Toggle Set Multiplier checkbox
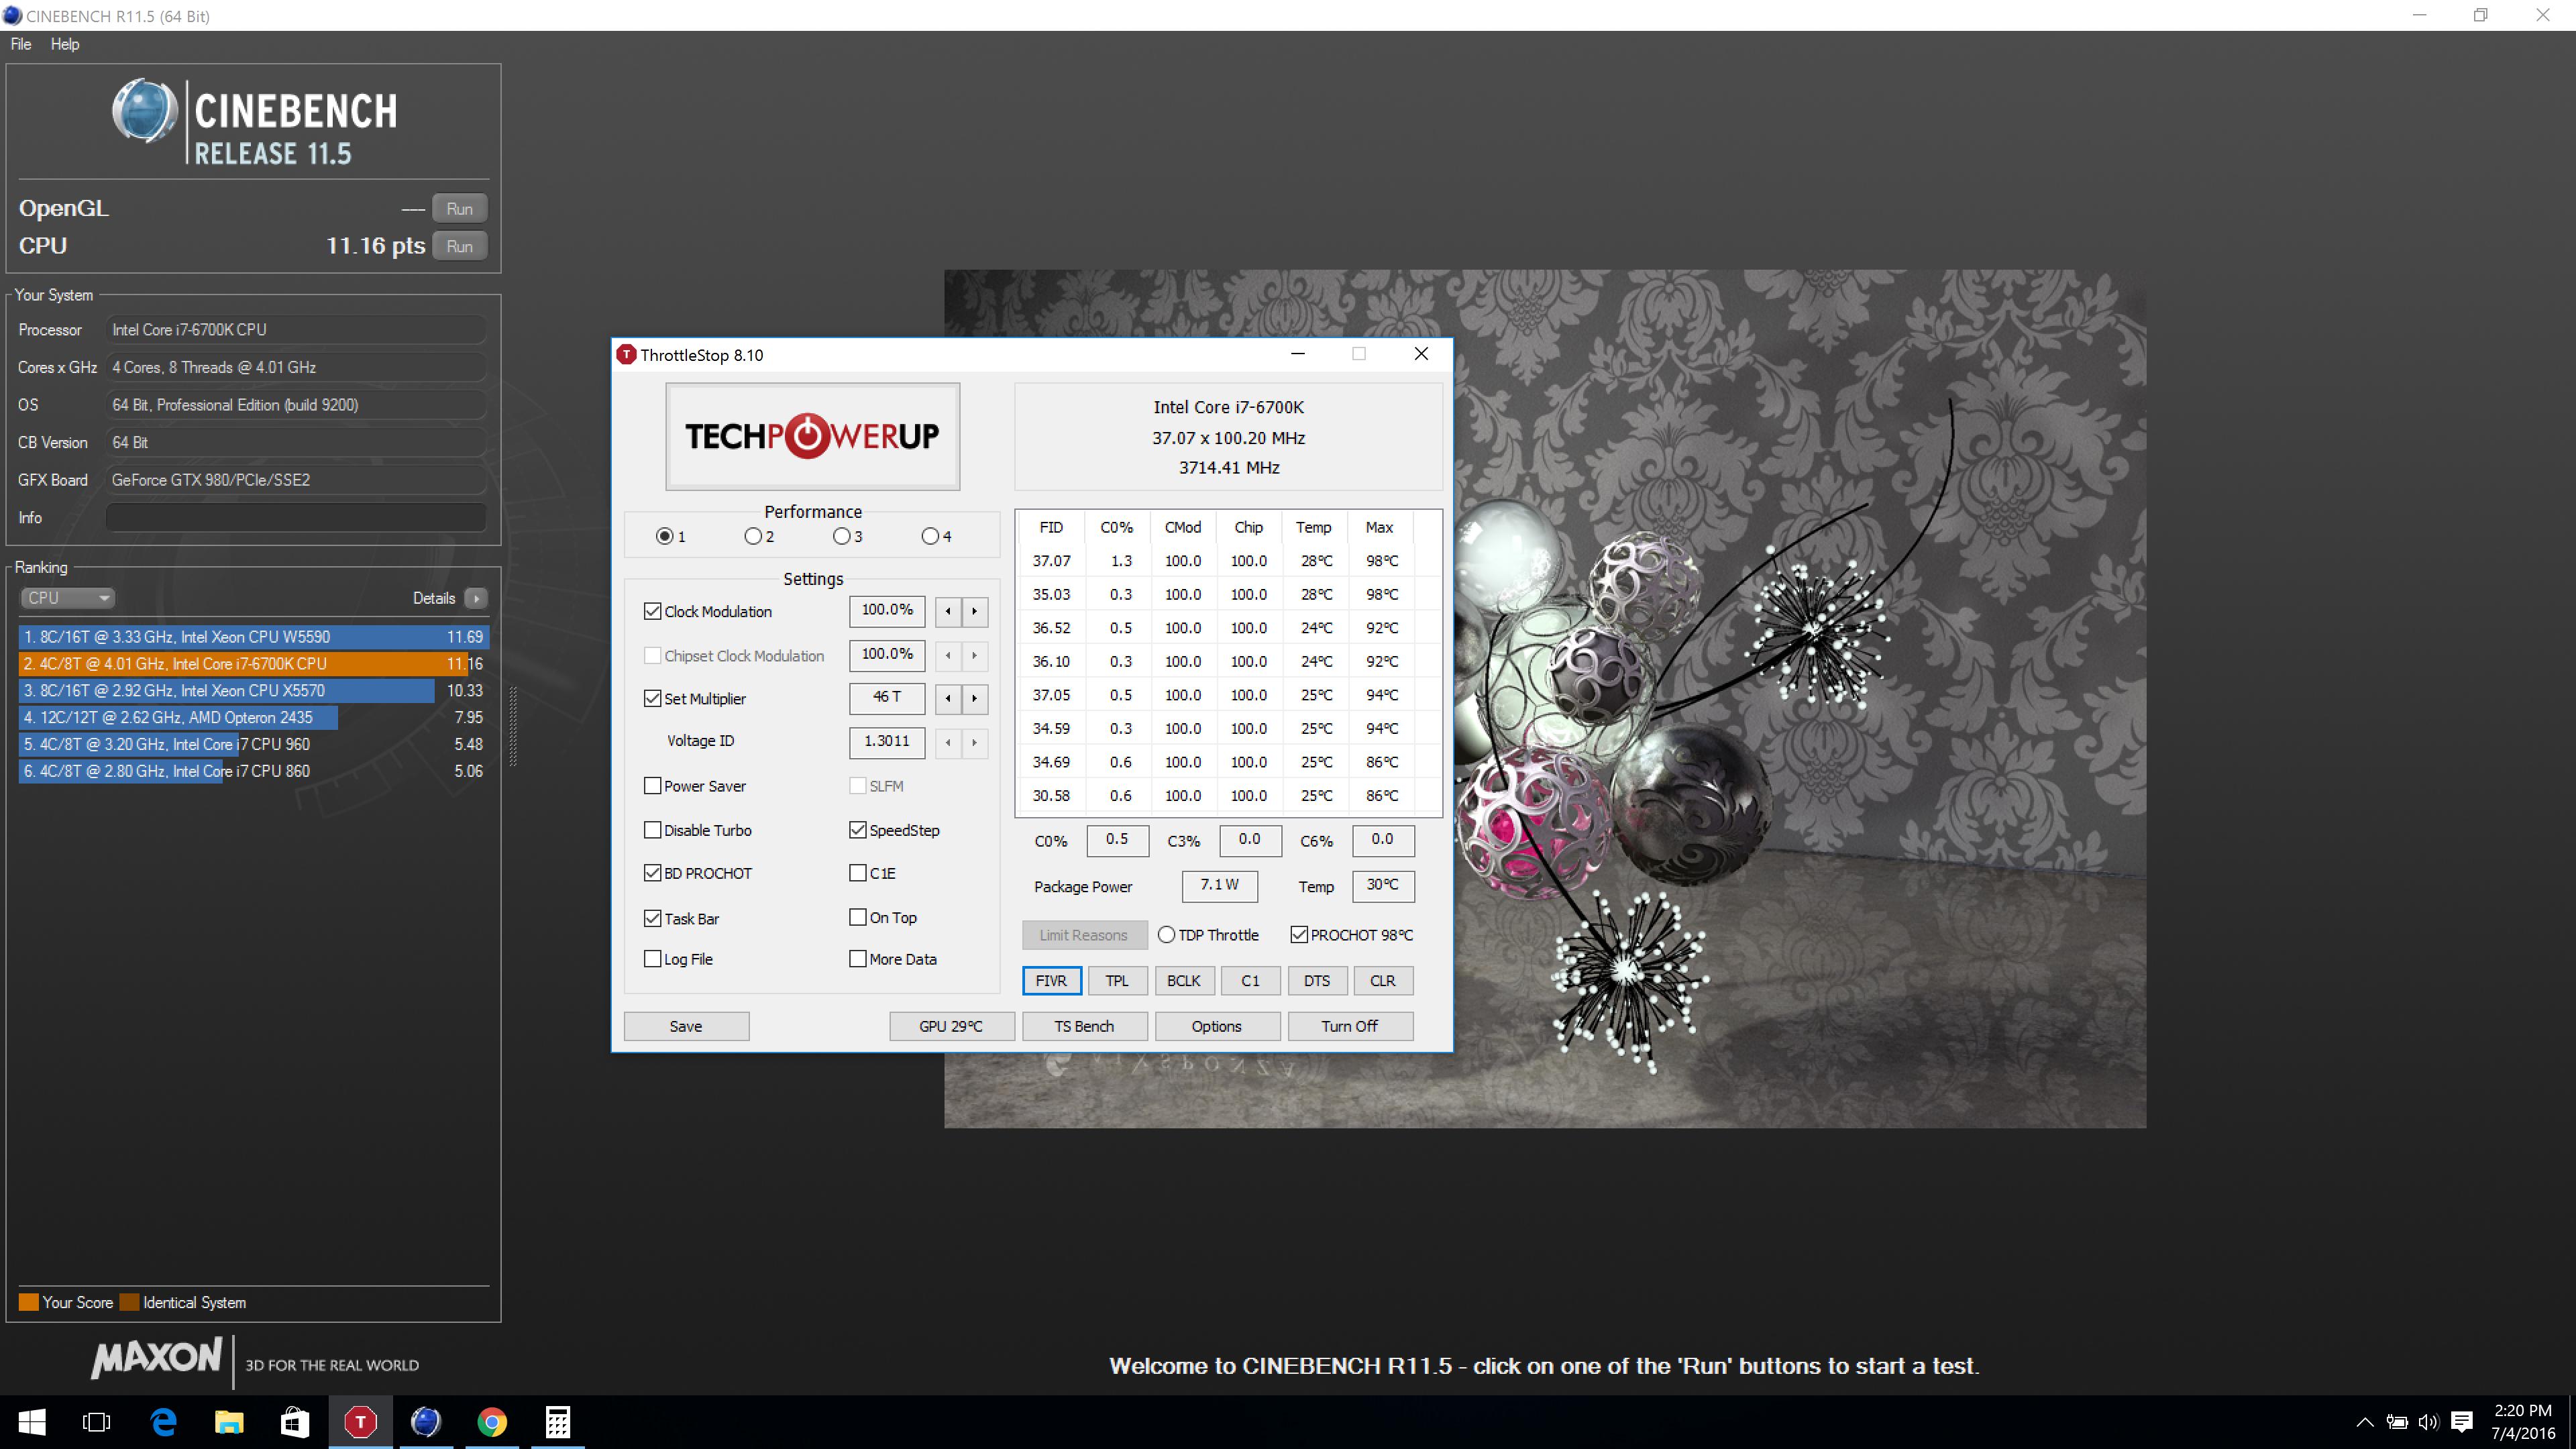Screen dimensions: 2576x1449 pos(652,698)
